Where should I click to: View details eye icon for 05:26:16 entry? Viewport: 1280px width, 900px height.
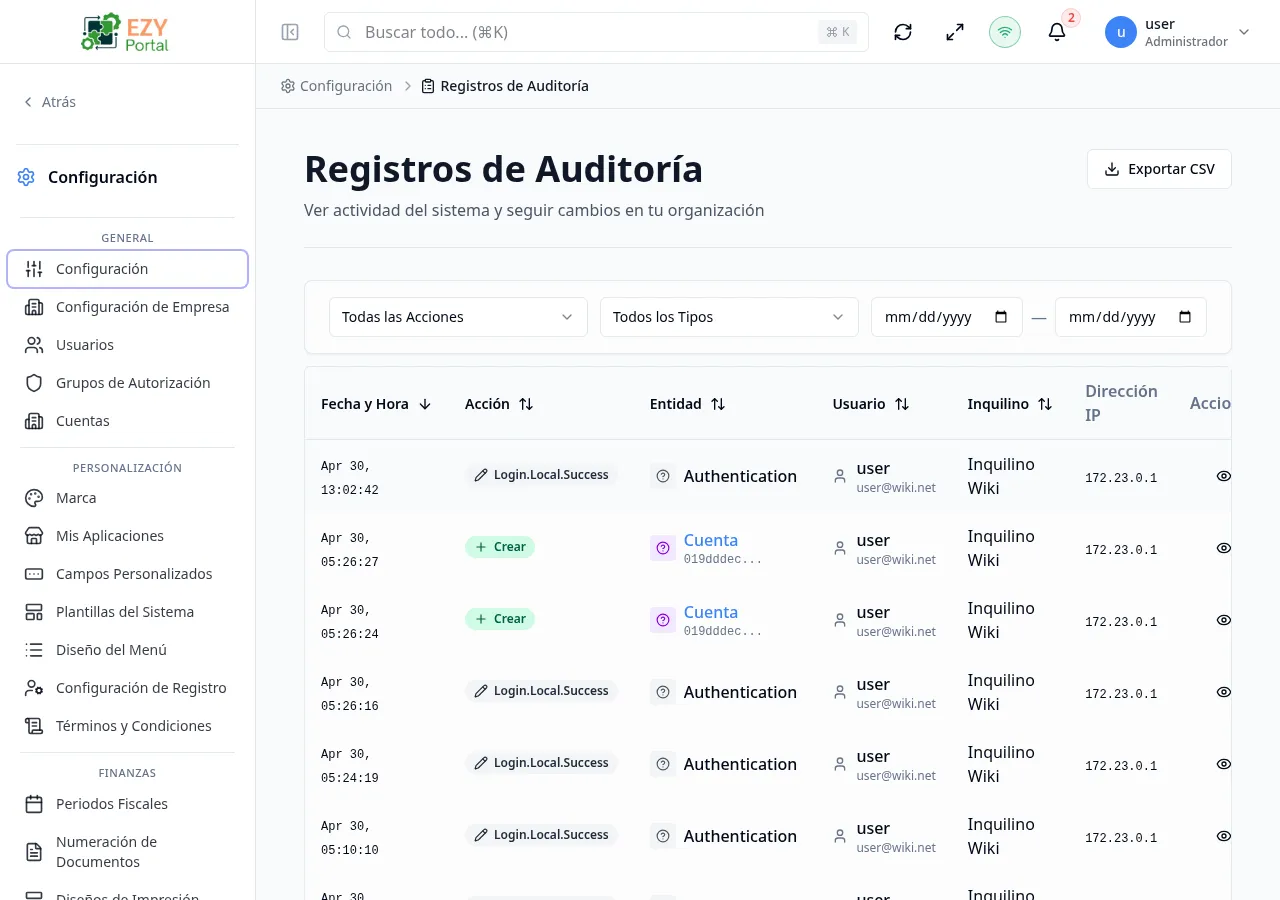coord(1223,692)
